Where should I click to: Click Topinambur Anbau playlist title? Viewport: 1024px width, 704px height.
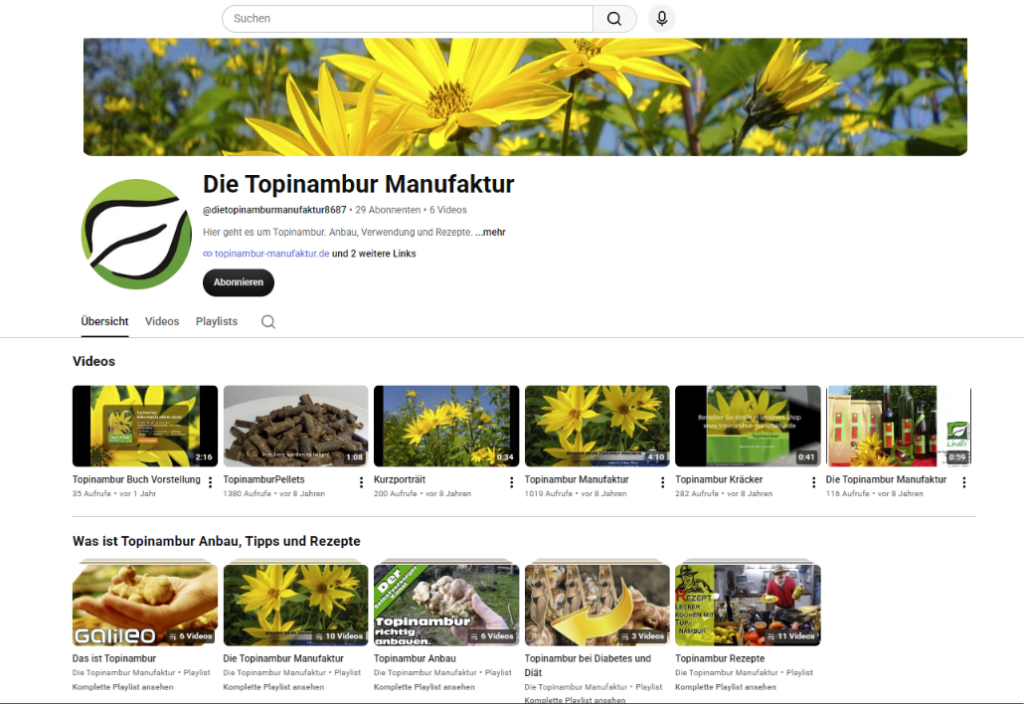[415, 658]
